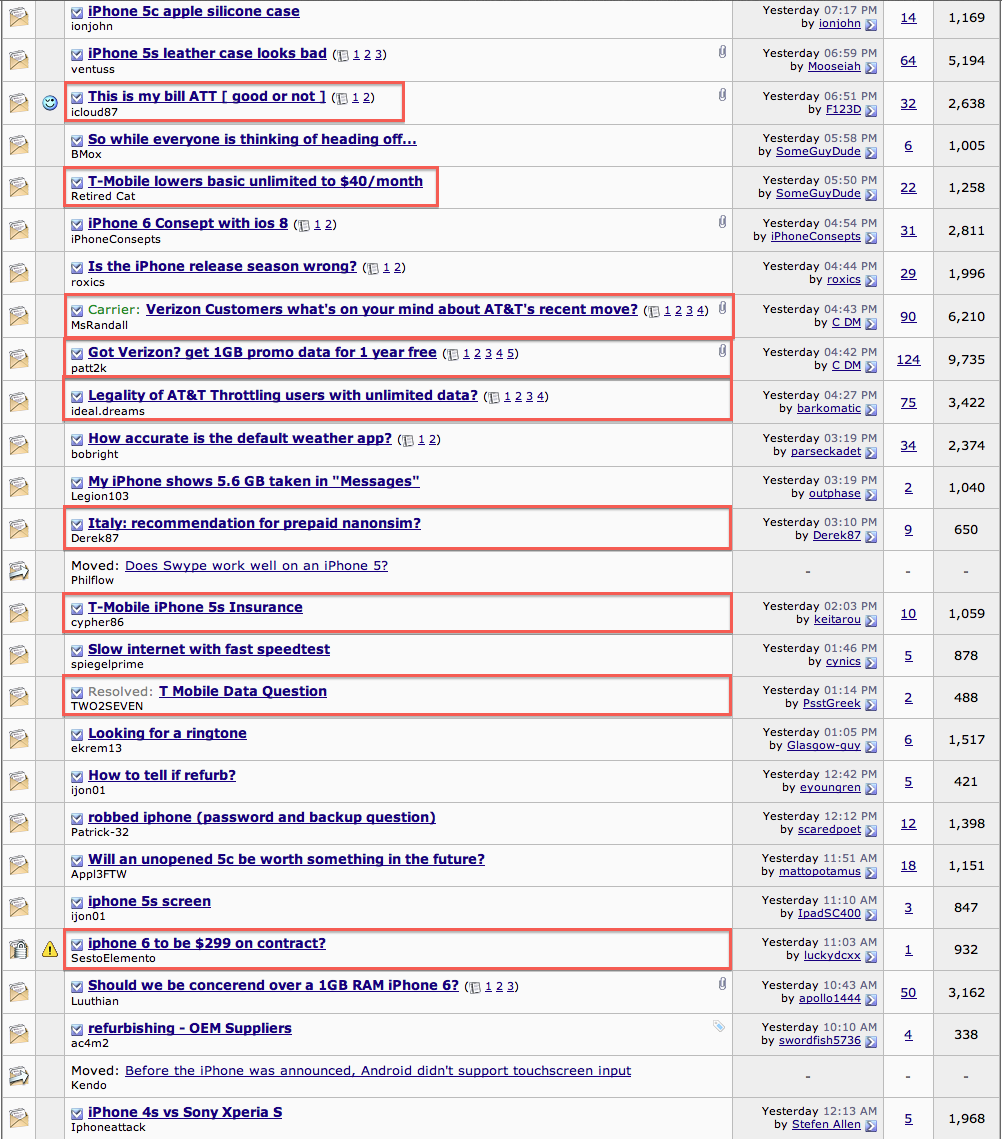Click smiley post icon on ATT bill thread
Image resolution: width=1002 pixels, height=1139 pixels.
click(49, 102)
